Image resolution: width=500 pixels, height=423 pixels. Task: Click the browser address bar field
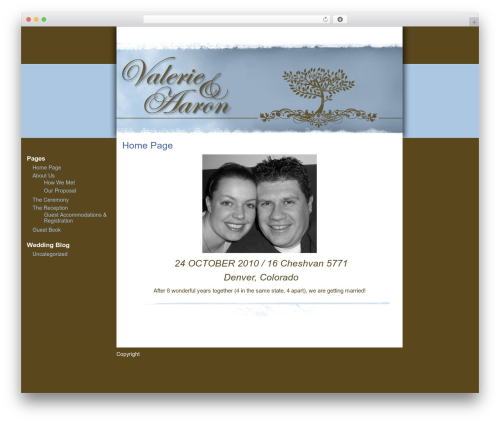(237, 20)
